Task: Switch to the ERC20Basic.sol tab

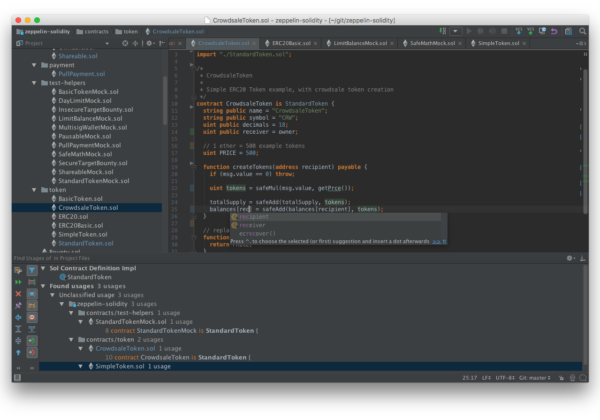Action: (290, 44)
